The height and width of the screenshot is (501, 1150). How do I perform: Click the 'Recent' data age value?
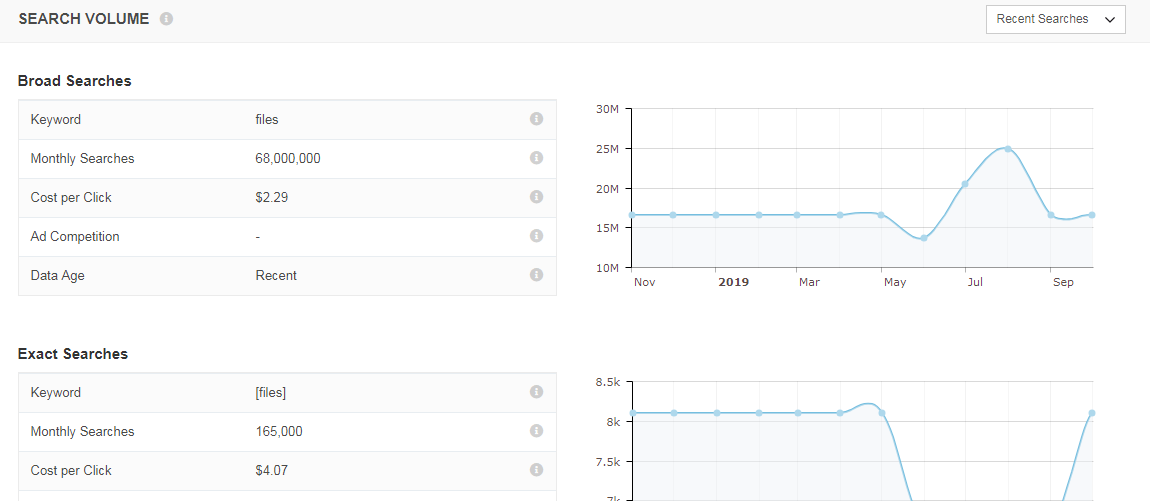tap(276, 276)
